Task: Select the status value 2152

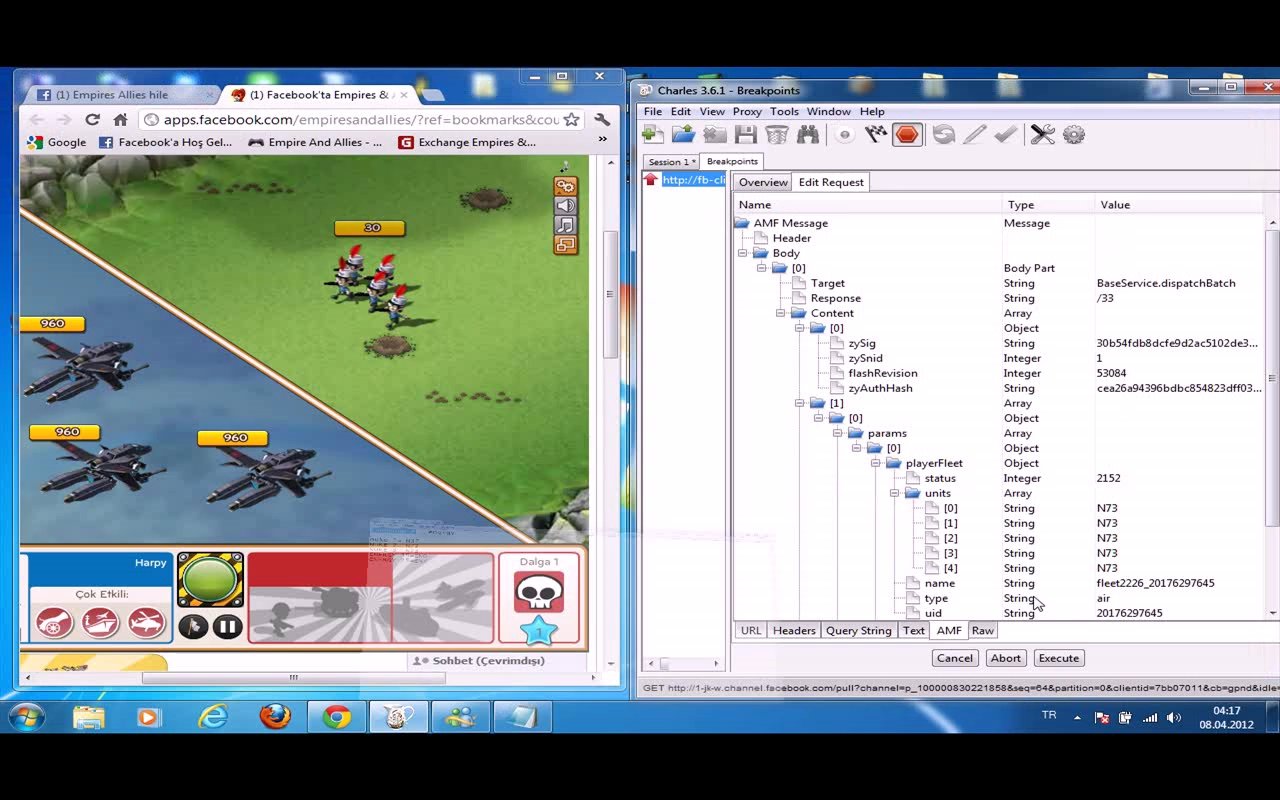Action: click(1111, 478)
